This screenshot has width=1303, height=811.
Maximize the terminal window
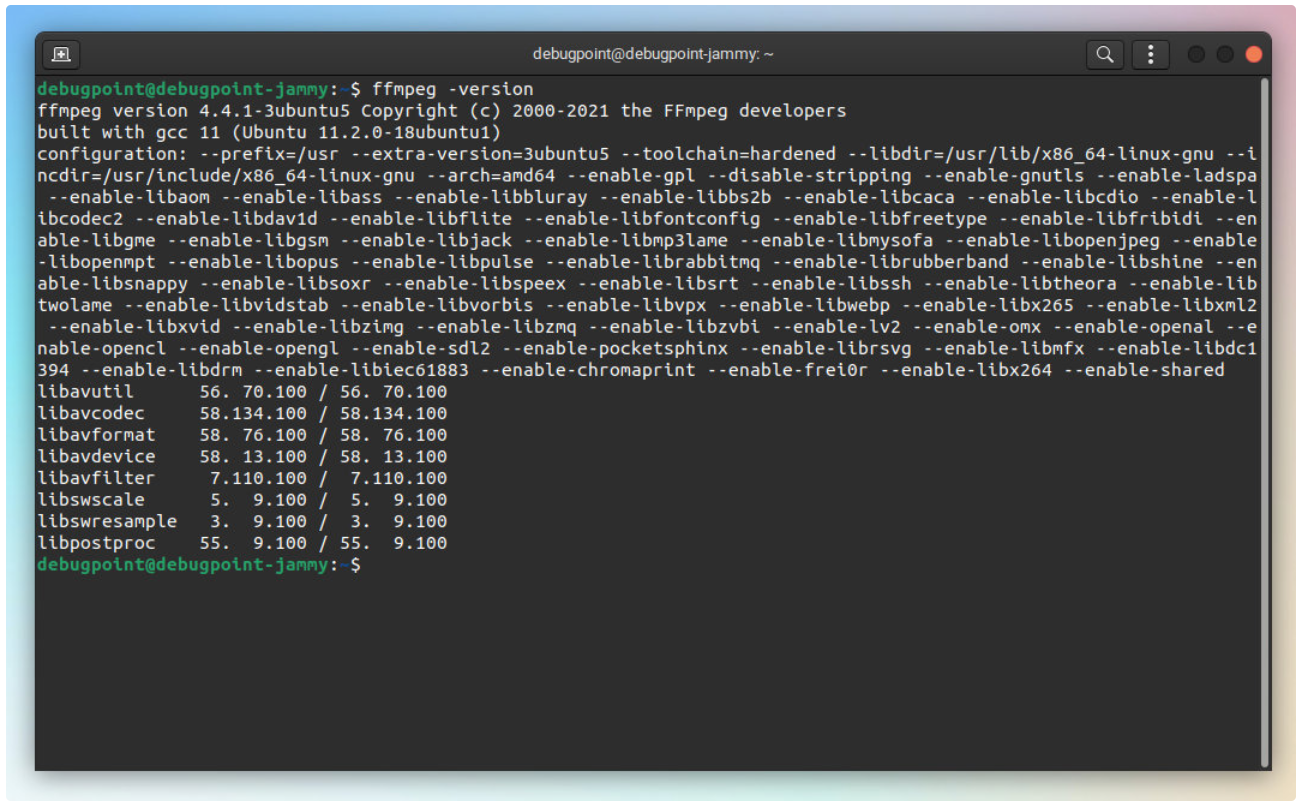click(1225, 54)
